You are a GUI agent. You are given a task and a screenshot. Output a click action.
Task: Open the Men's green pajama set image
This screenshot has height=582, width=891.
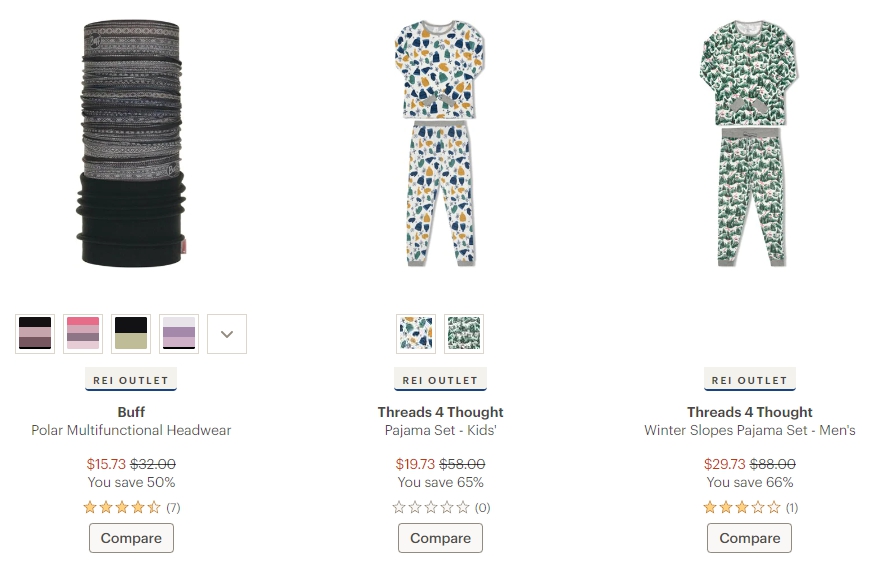(750, 143)
